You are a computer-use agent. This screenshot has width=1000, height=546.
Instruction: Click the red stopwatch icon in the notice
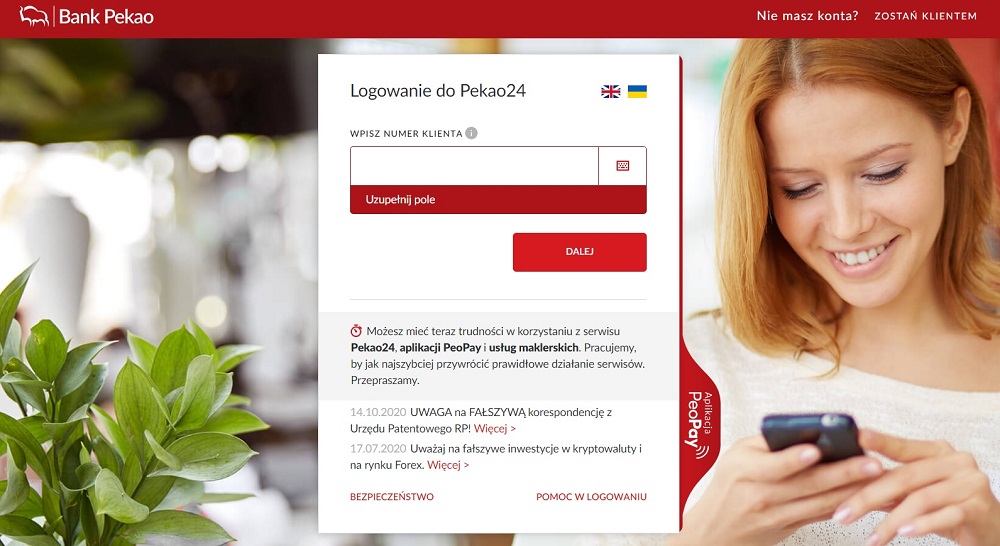click(x=356, y=331)
